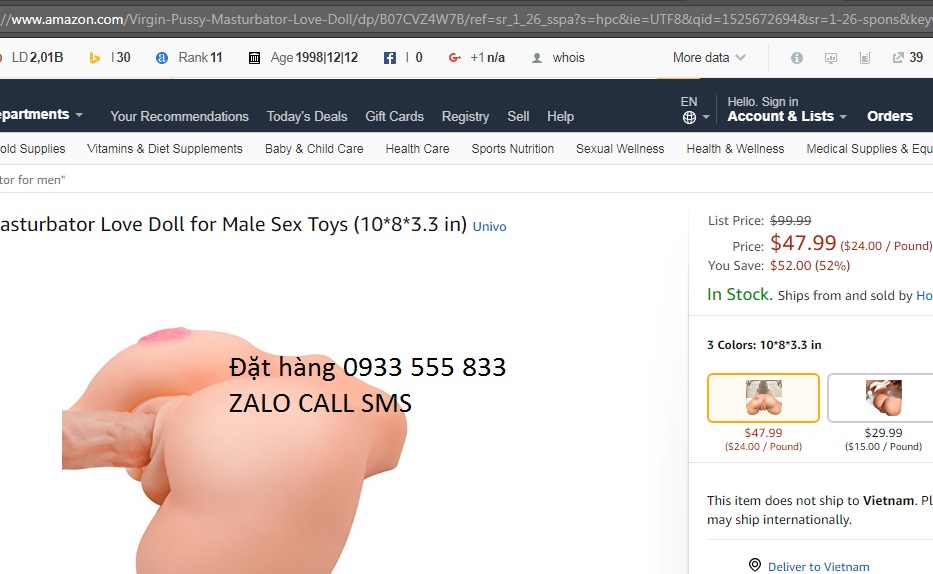Viewport: 933px width, 574px height.
Task: Open external links icon showing 39
Action: click(898, 58)
